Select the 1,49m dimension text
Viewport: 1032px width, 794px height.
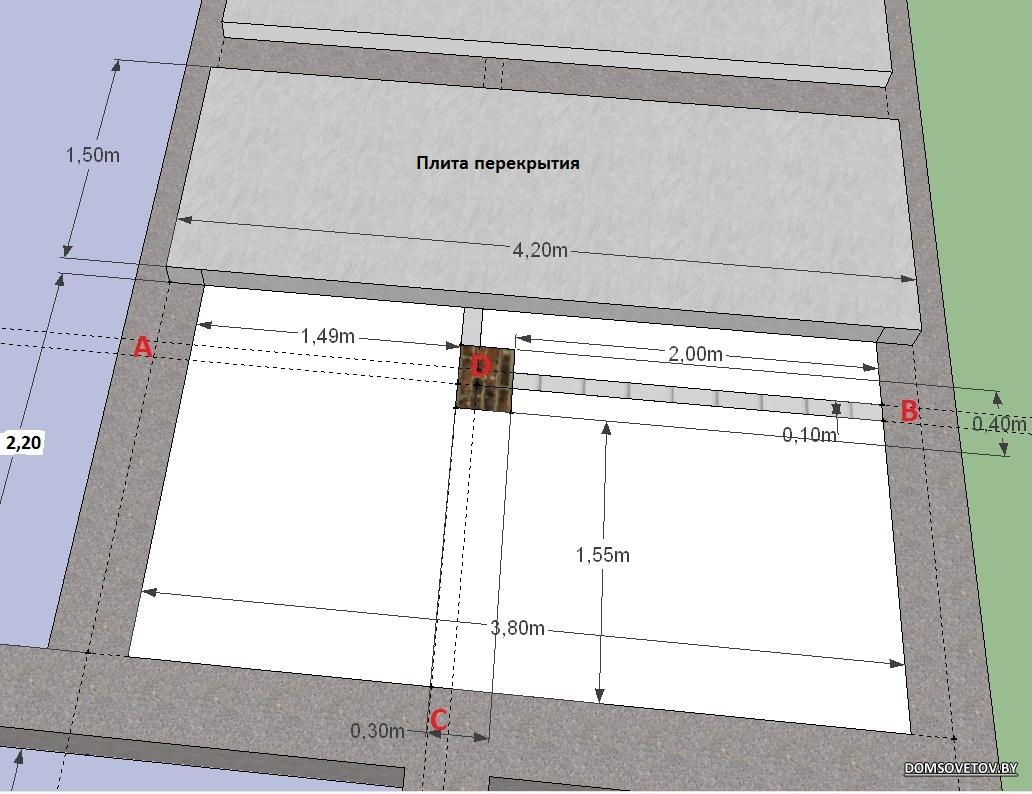tap(328, 336)
